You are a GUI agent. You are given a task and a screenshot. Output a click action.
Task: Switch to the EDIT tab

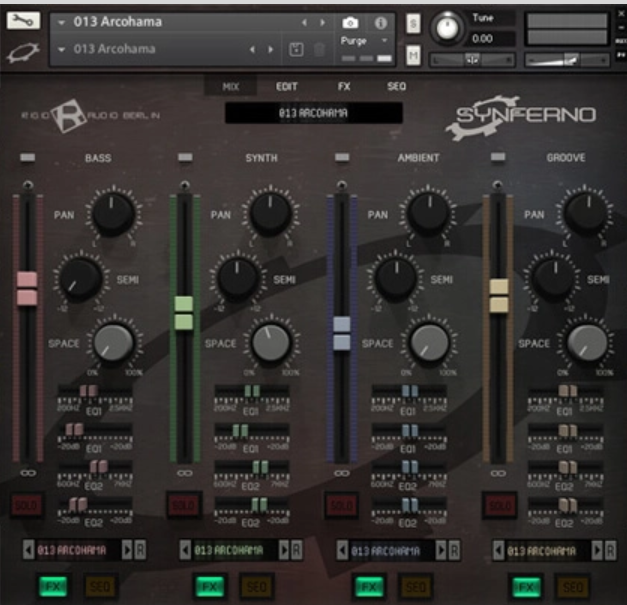287,86
